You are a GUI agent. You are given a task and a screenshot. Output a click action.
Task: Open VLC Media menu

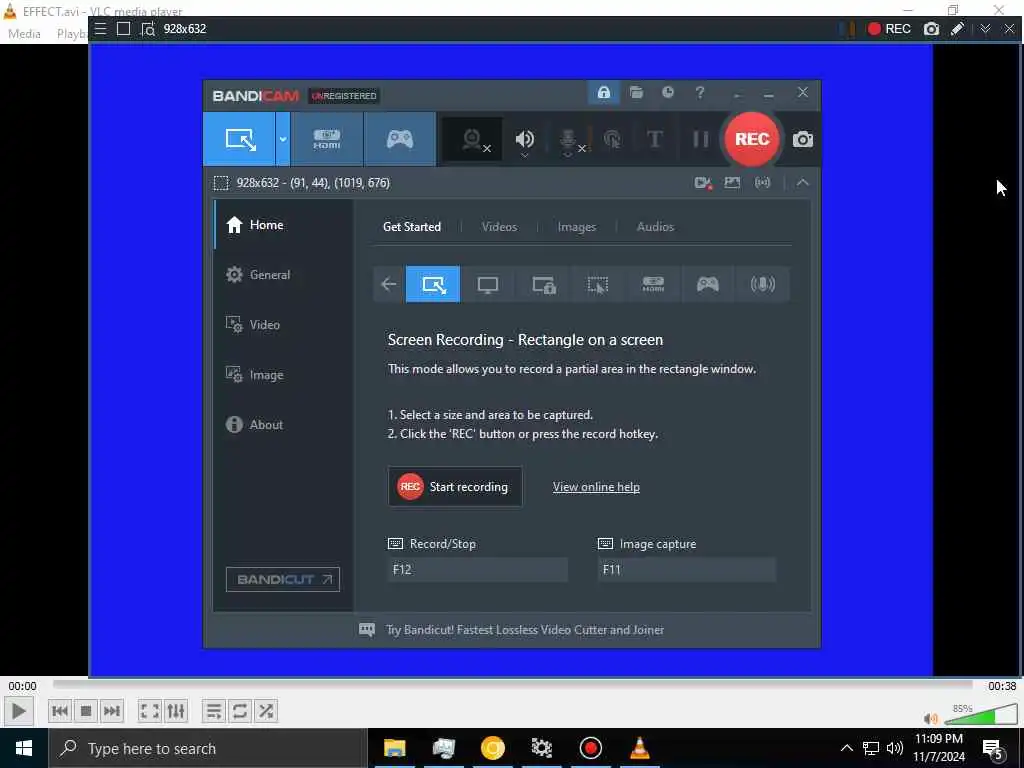click(24, 33)
